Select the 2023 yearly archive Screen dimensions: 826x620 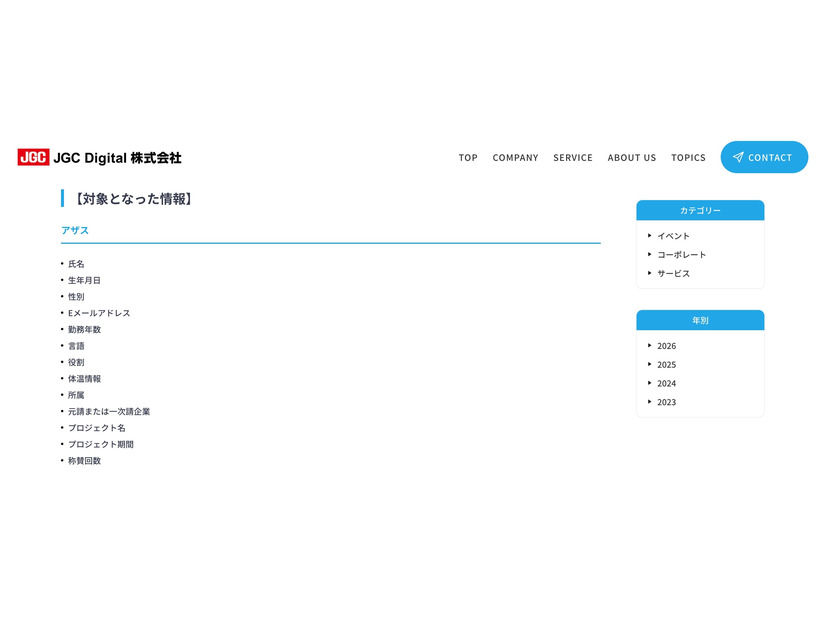(x=666, y=402)
